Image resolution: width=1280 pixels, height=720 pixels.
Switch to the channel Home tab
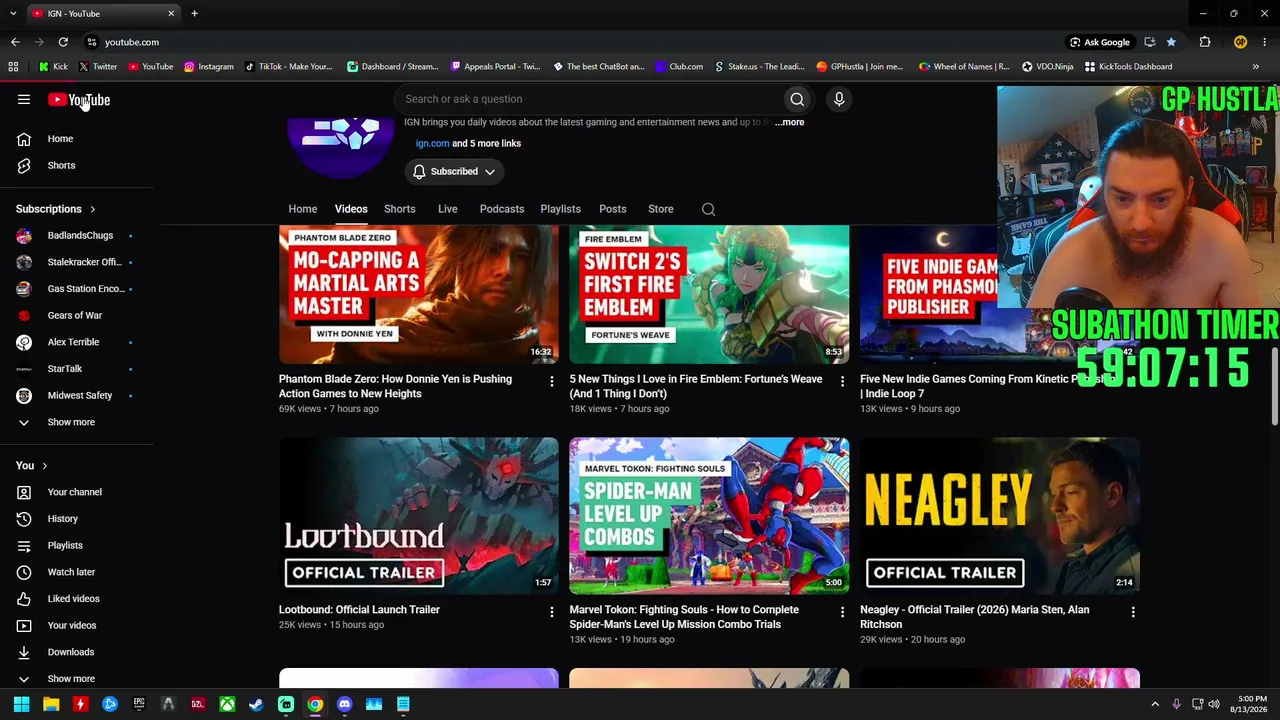tap(303, 209)
